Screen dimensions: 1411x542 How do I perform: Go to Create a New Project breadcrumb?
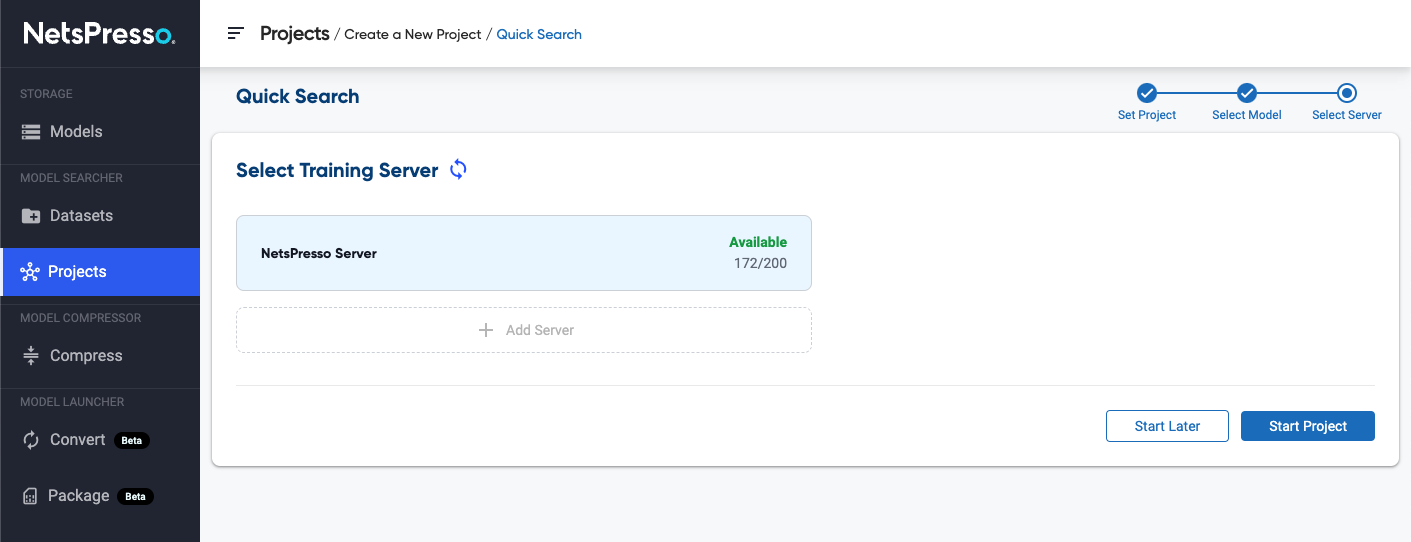413,34
